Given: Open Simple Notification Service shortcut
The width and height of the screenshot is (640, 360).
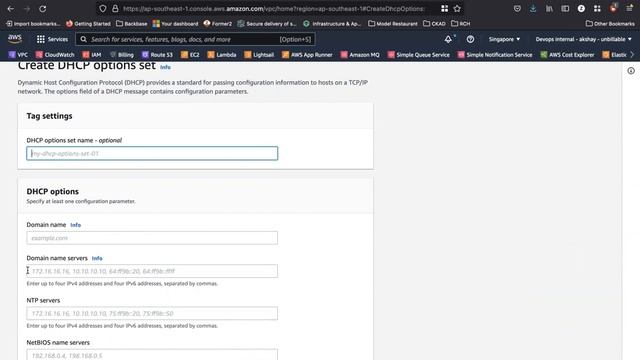Looking at the screenshot, I should (x=495, y=55).
